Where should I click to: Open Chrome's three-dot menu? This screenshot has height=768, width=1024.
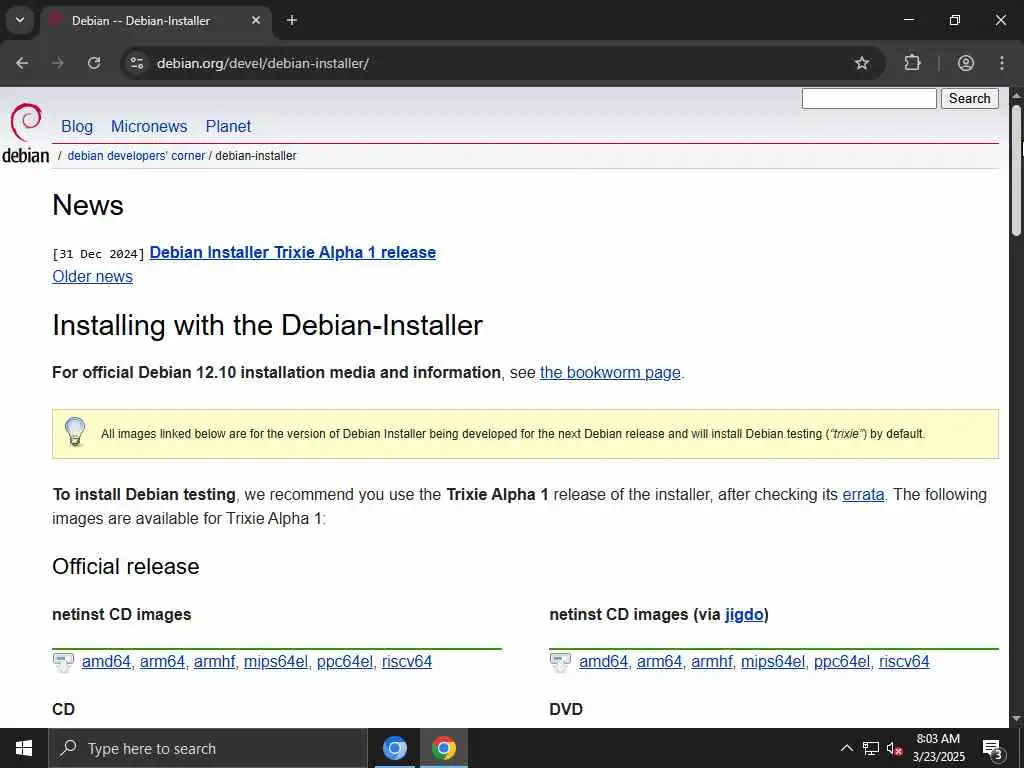pos(1002,63)
